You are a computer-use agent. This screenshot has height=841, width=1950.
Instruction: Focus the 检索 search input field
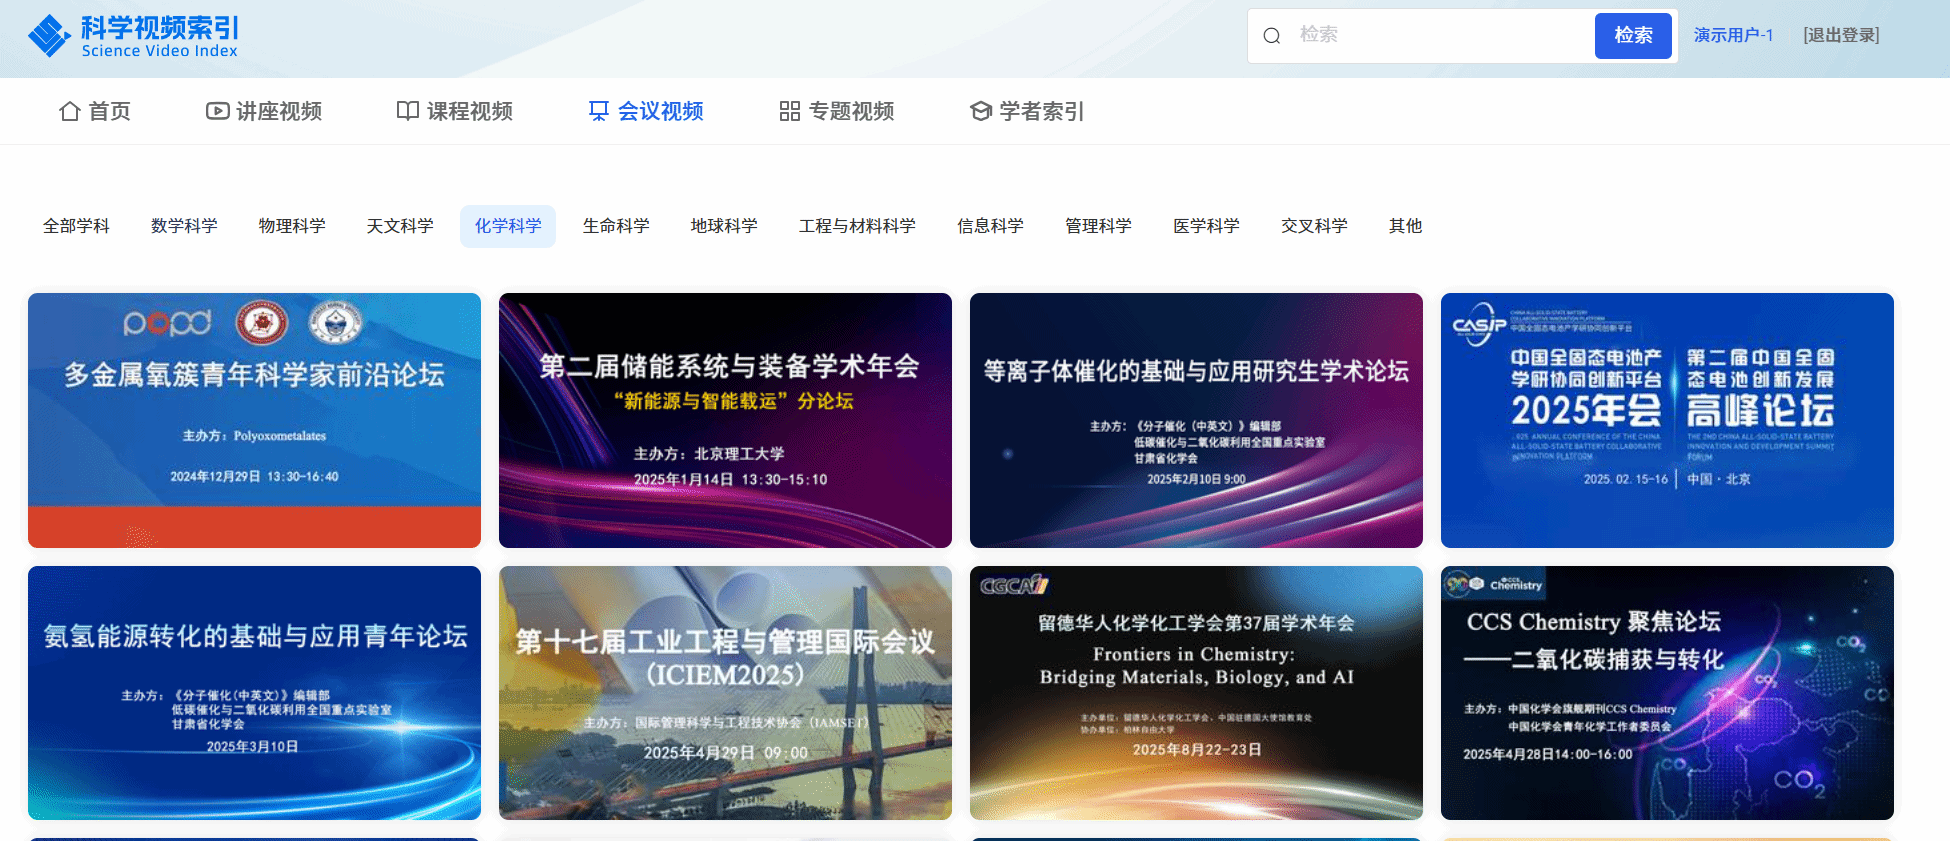tap(1440, 35)
